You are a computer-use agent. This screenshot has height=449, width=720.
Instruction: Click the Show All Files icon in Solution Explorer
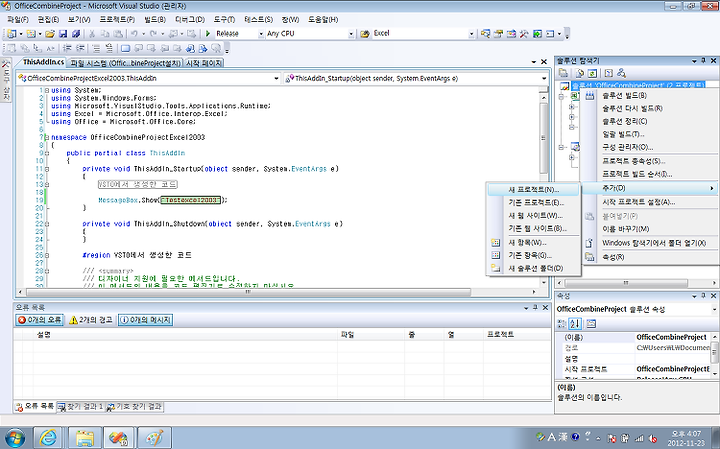click(x=579, y=73)
